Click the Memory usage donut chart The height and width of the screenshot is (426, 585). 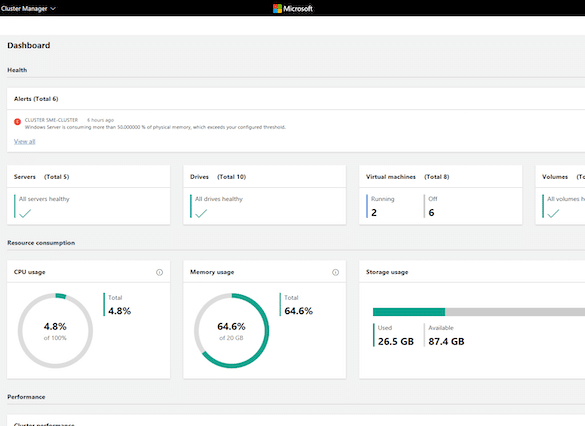coord(231,331)
